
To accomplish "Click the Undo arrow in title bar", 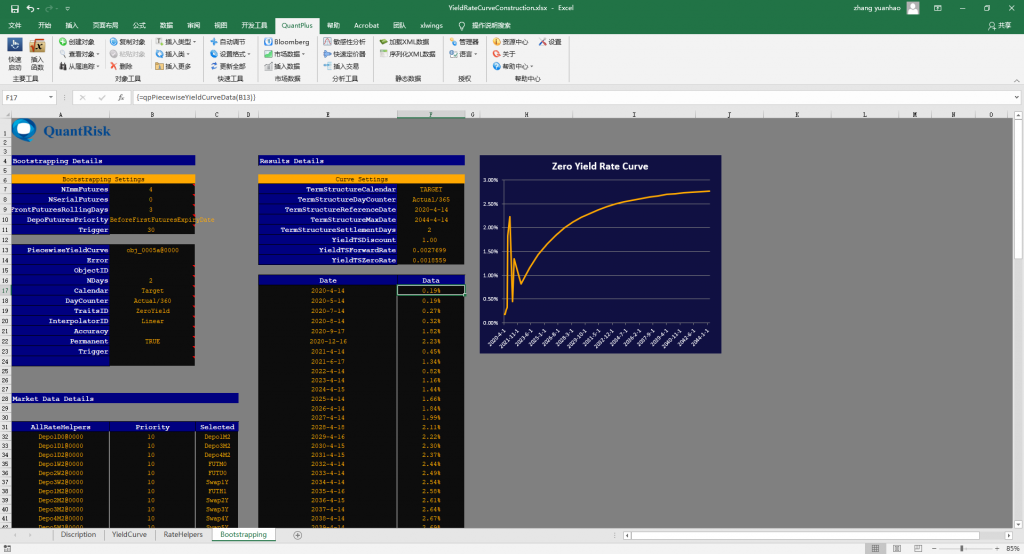I will point(31,8).
